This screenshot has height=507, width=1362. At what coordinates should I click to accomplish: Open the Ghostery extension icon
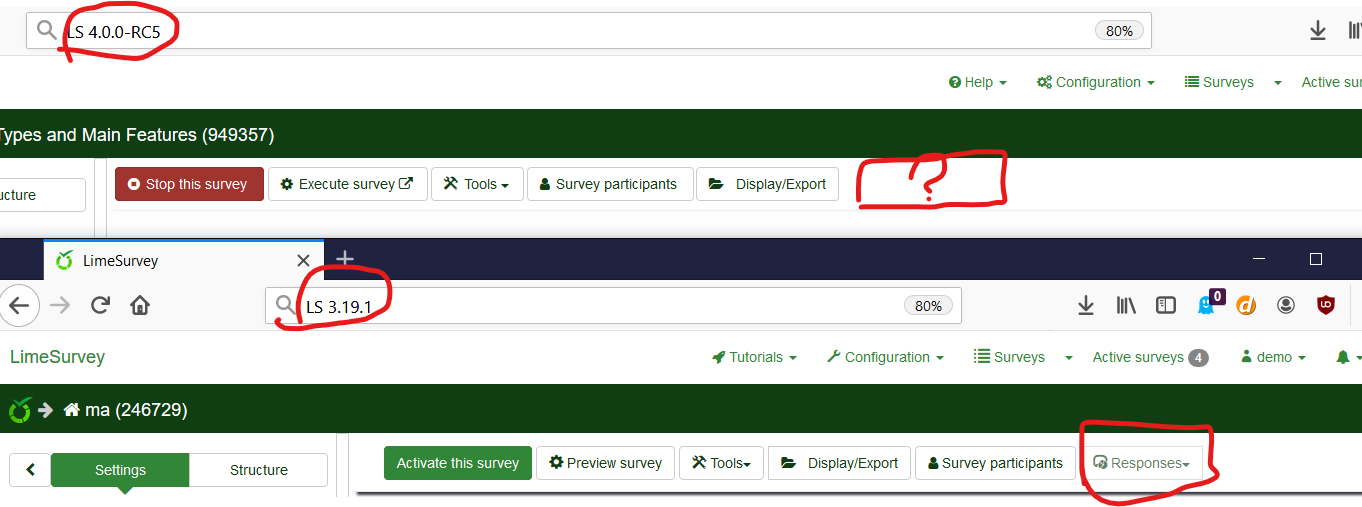(1208, 304)
